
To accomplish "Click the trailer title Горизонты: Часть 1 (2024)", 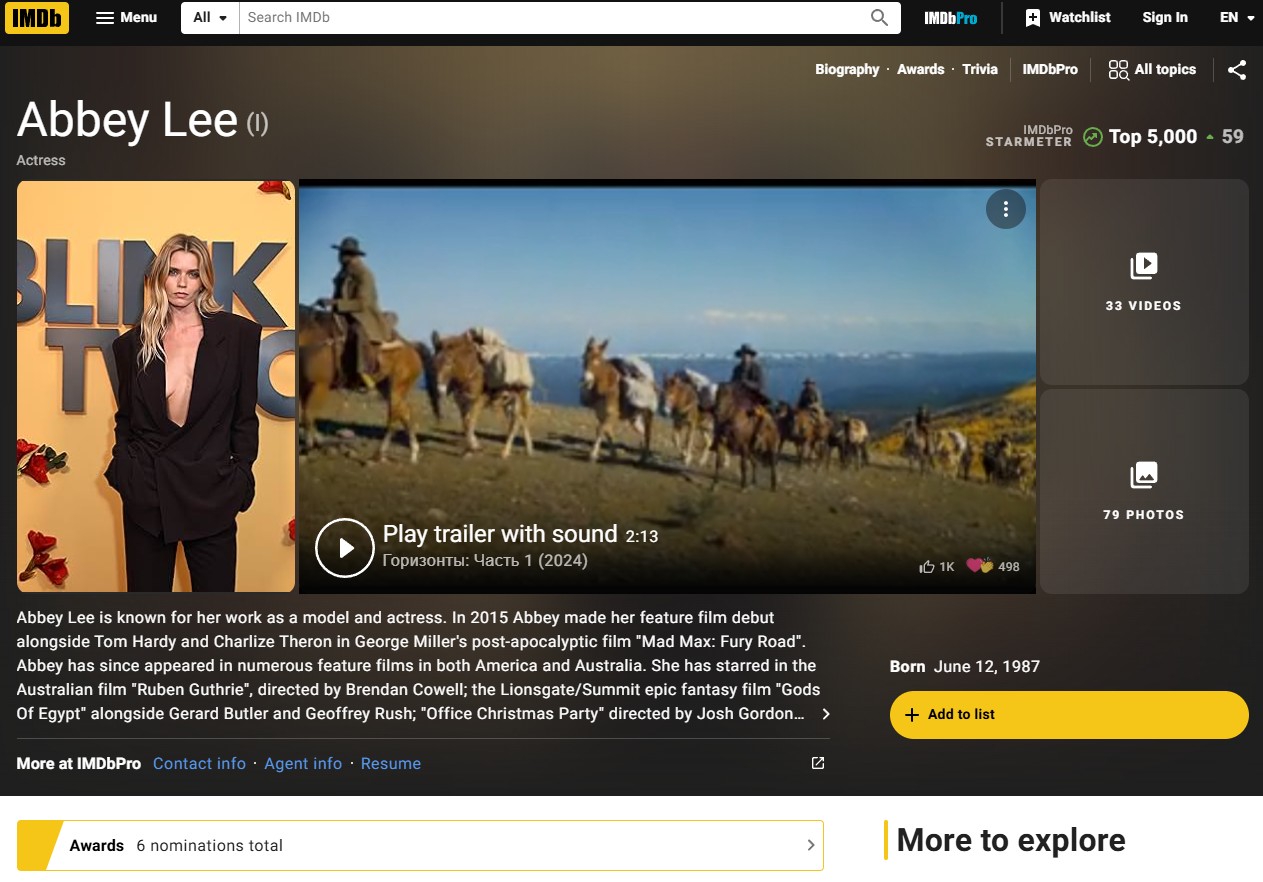I will point(485,560).
